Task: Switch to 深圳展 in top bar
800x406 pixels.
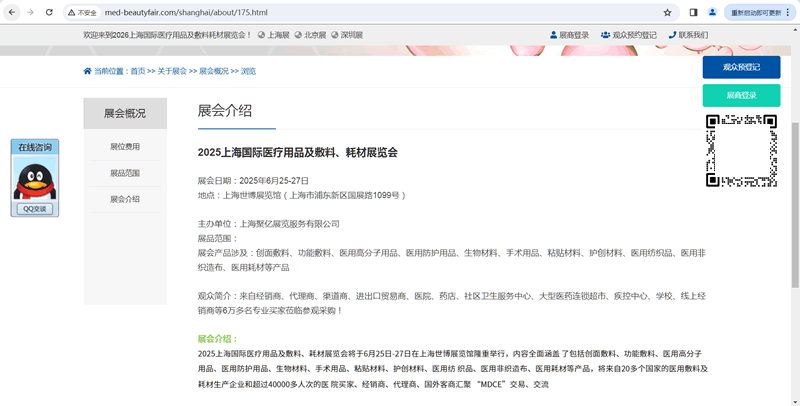Action: point(347,35)
